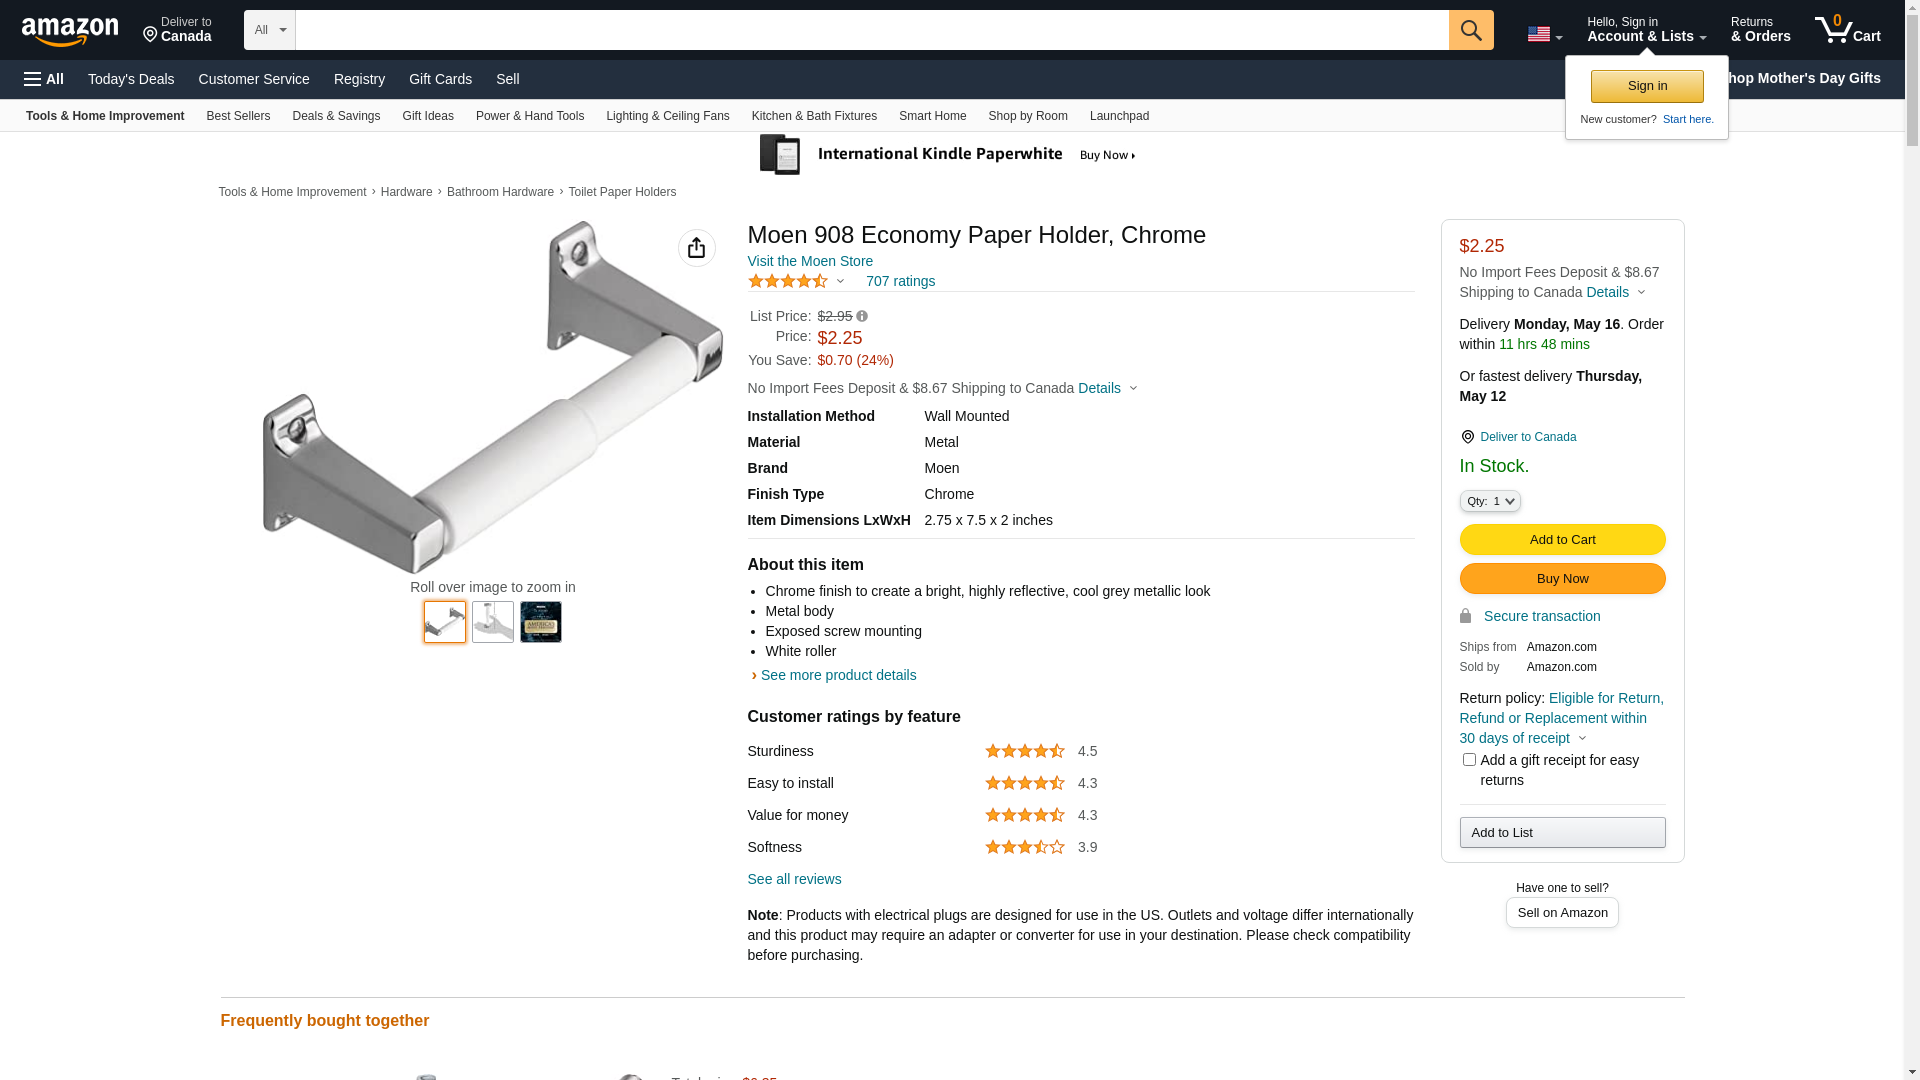Viewport: 1920px width, 1080px height.
Task: Open the share icon on product image
Action: 696,248
